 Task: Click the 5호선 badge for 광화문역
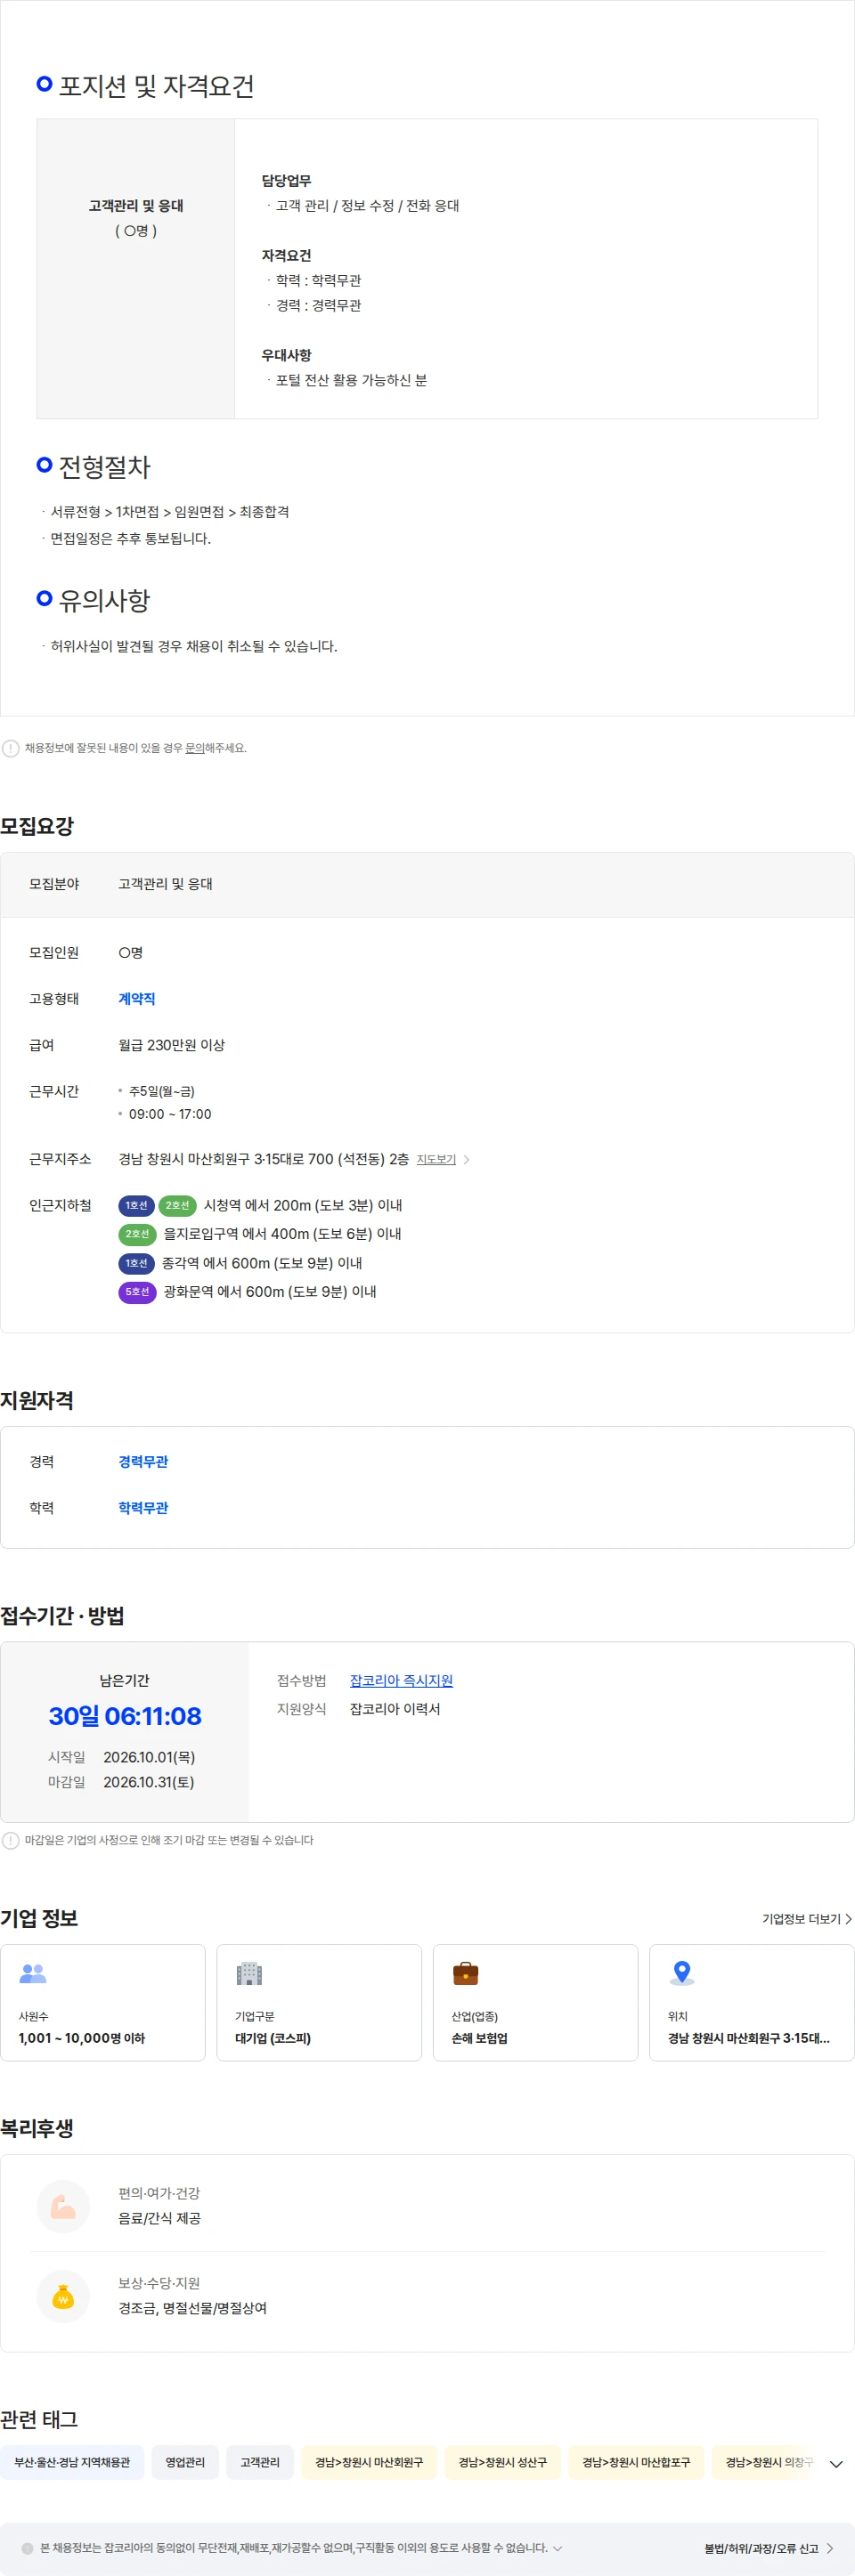click(x=137, y=1292)
